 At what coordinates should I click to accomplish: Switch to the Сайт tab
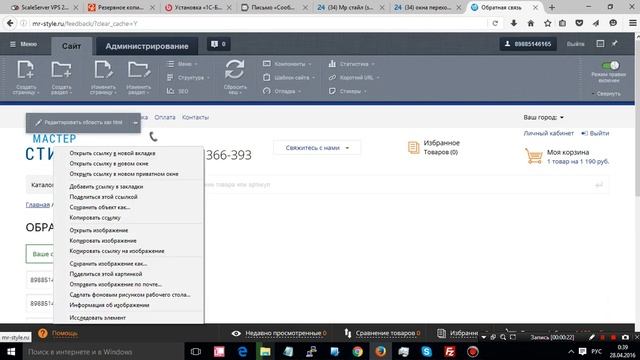click(x=71, y=46)
